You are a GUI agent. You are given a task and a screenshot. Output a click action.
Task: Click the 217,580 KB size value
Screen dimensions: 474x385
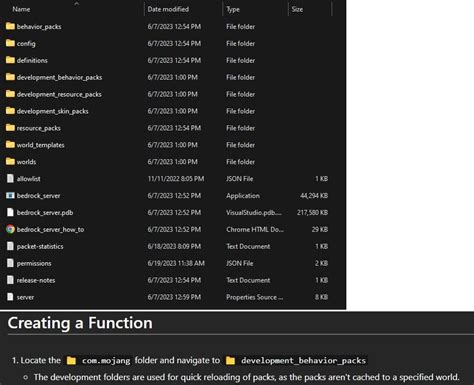312,212
